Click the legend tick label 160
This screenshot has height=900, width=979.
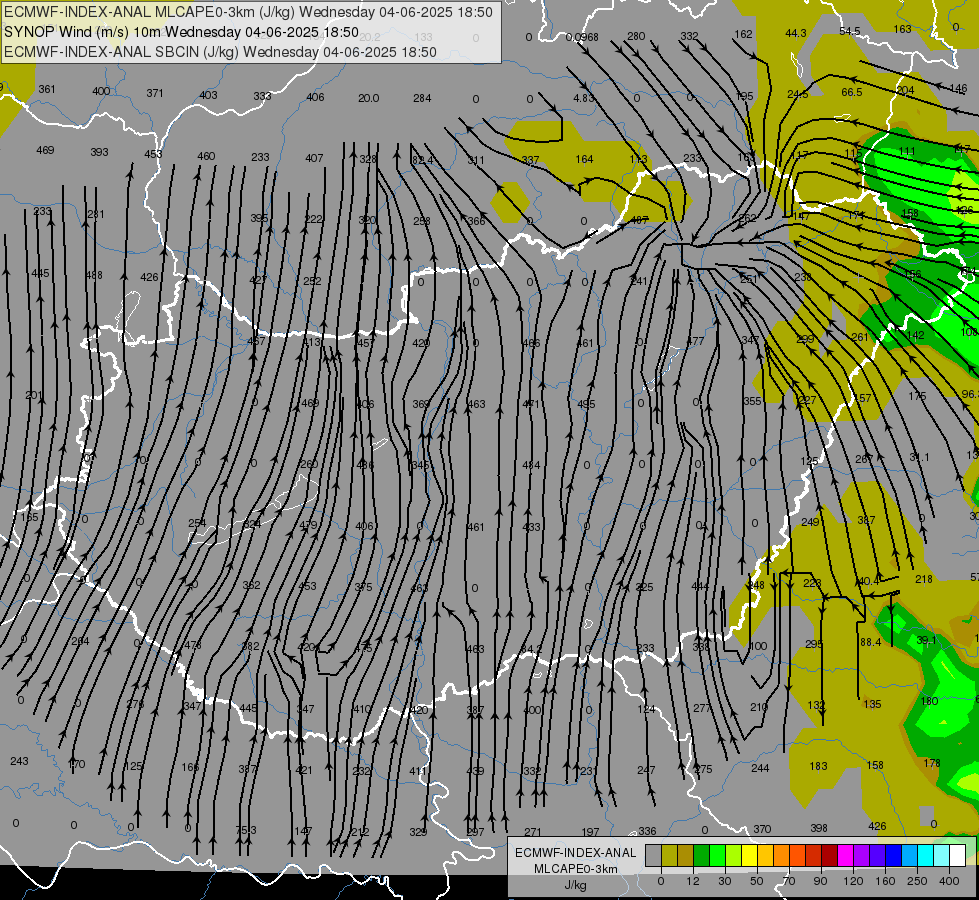tap(885, 881)
